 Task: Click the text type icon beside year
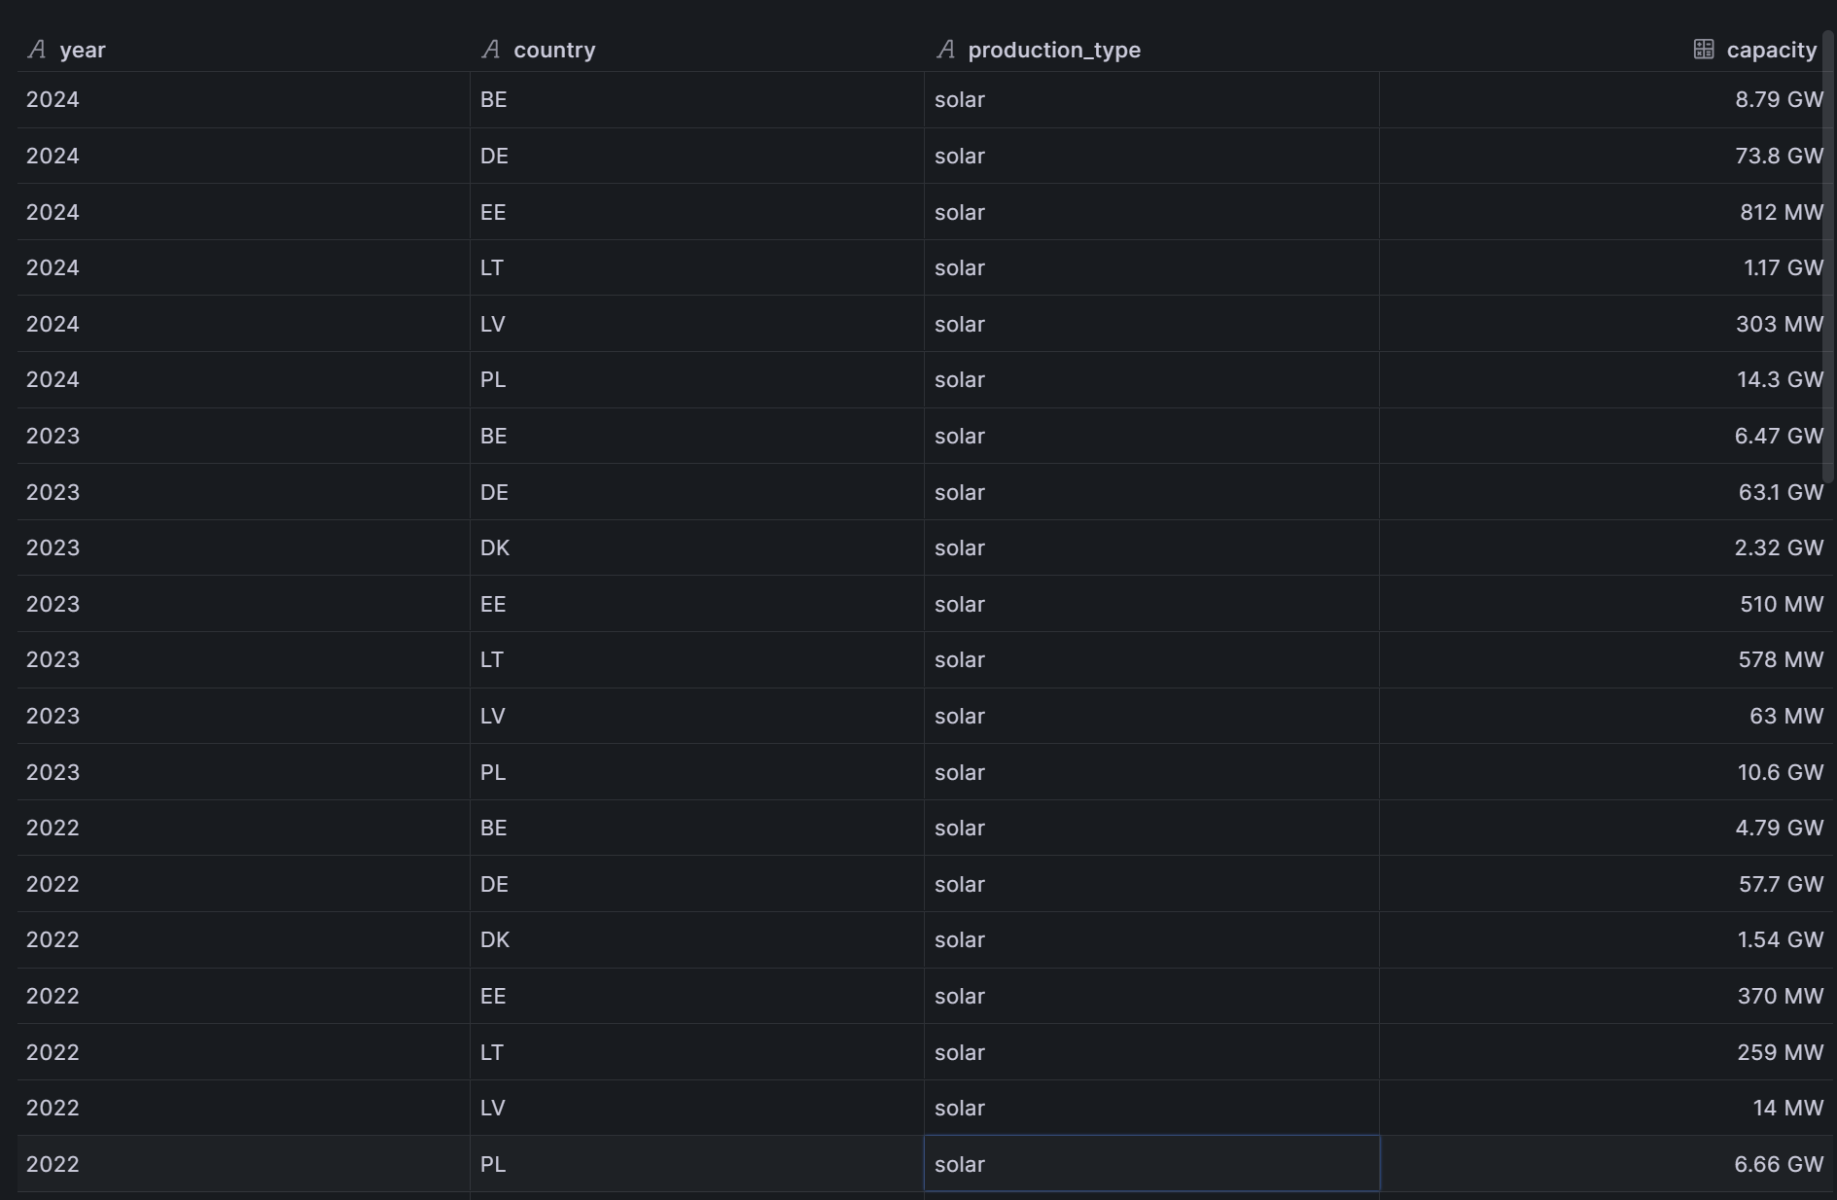[x=37, y=50]
